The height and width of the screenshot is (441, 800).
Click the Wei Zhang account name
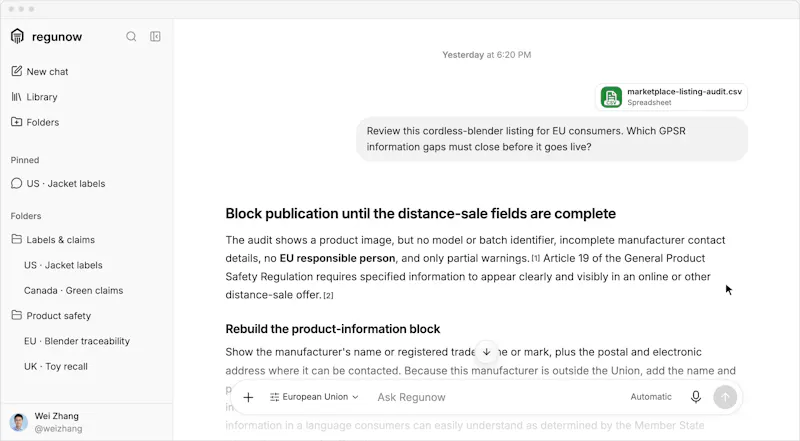click(x=57, y=416)
